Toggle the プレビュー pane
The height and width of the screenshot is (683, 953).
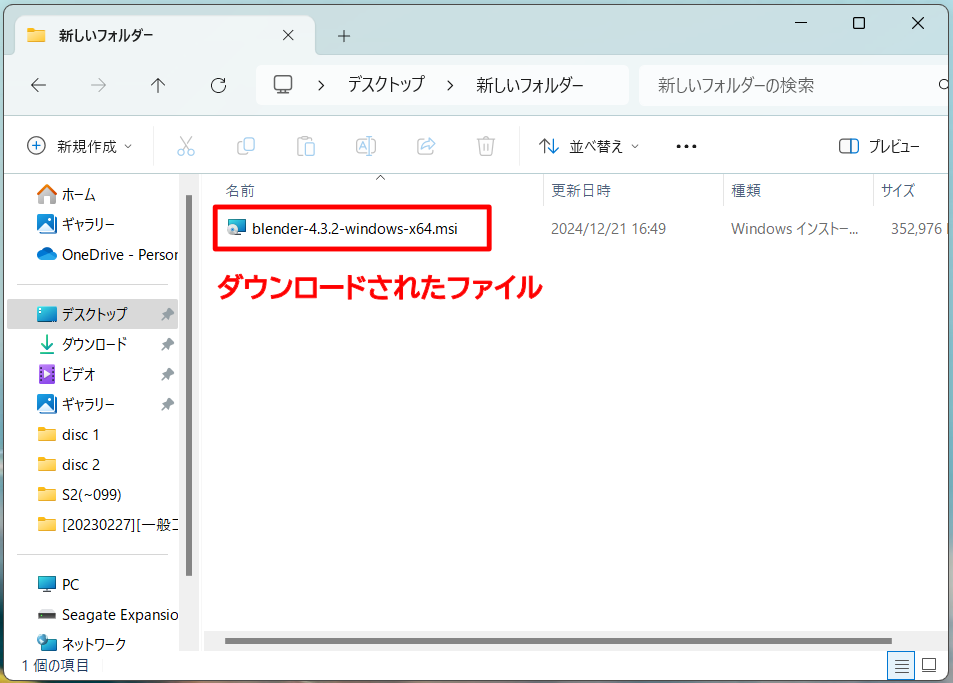pyautogui.click(x=879, y=146)
